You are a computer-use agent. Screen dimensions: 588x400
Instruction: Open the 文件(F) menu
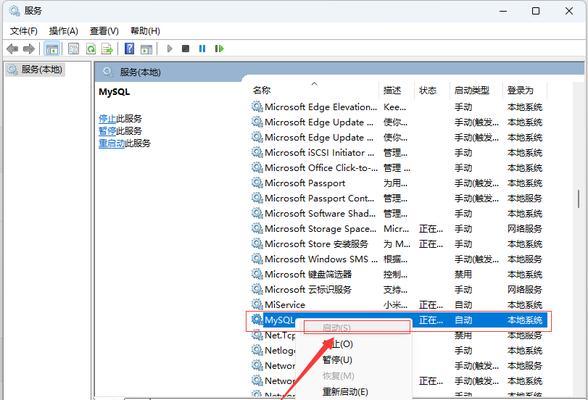(x=23, y=31)
